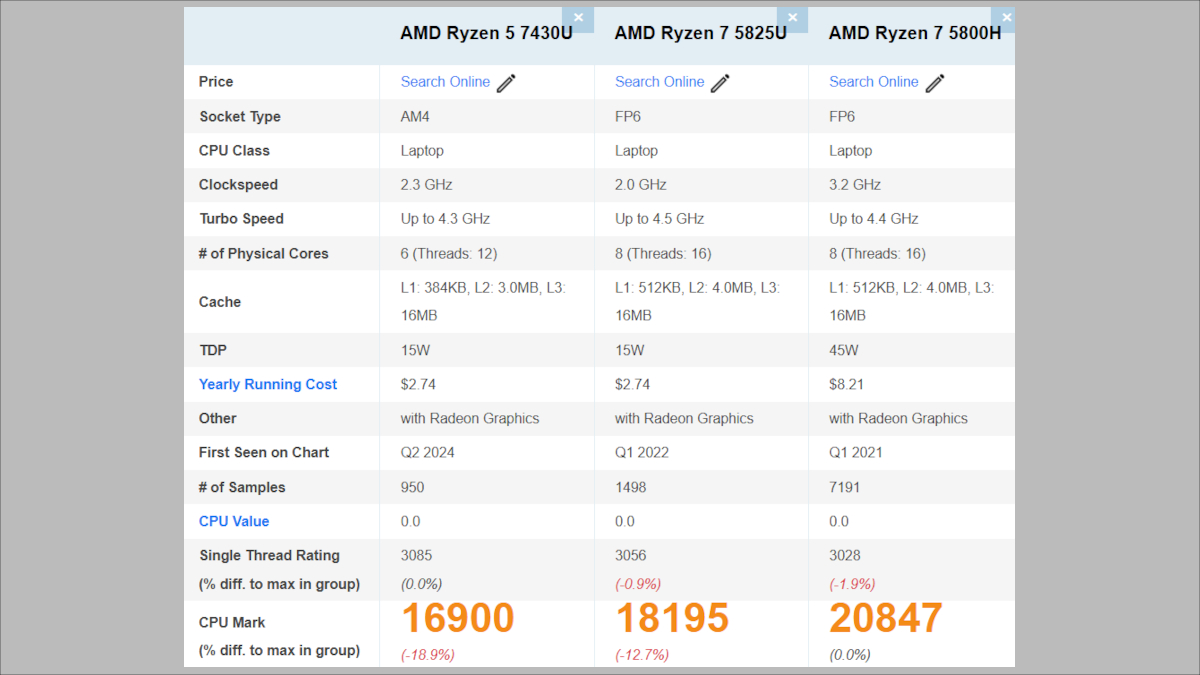The width and height of the screenshot is (1200, 675).
Task: Search Online for Ryzen 7 5825U price
Action: pyautogui.click(x=659, y=82)
